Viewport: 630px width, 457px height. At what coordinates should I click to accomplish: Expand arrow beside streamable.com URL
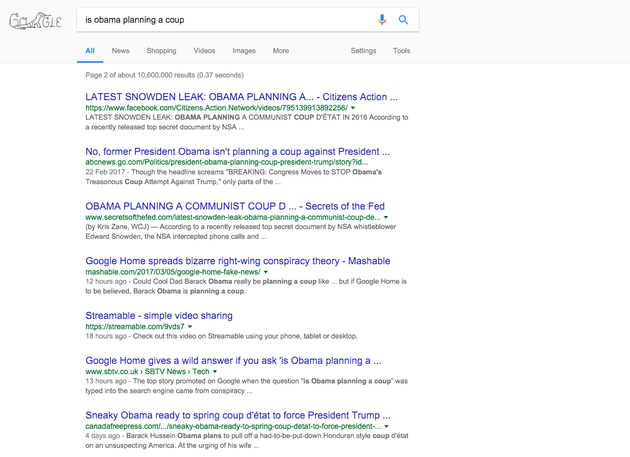[190, 326]
